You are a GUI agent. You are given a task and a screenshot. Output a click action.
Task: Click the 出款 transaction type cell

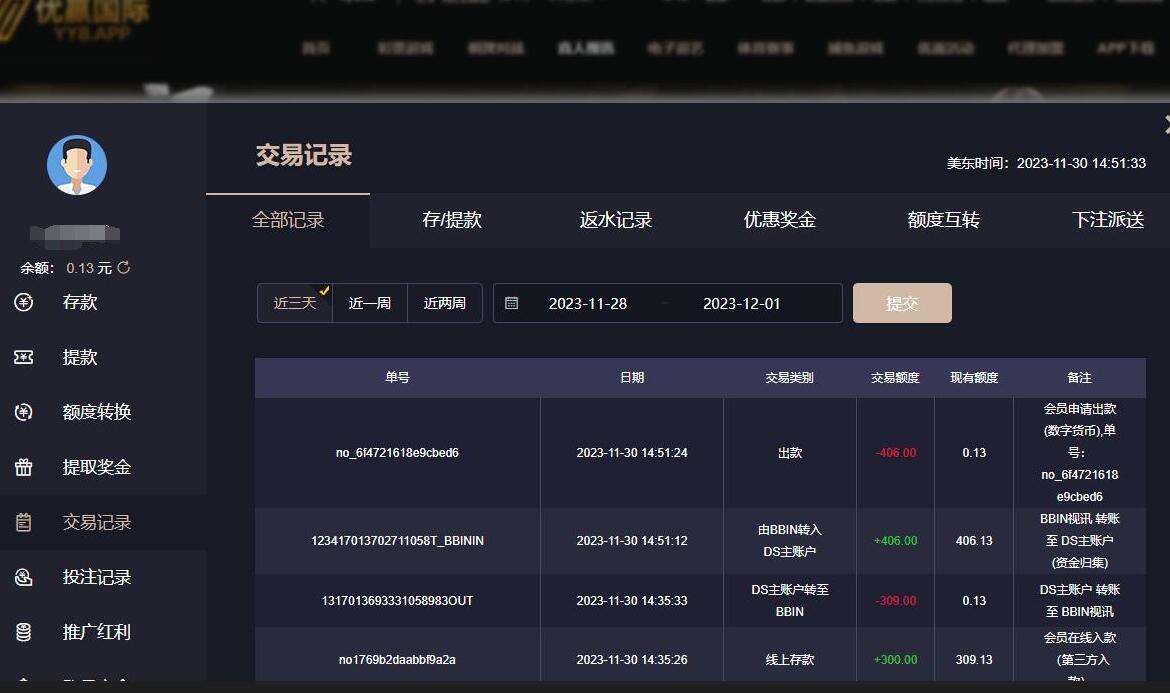point(789,453)
